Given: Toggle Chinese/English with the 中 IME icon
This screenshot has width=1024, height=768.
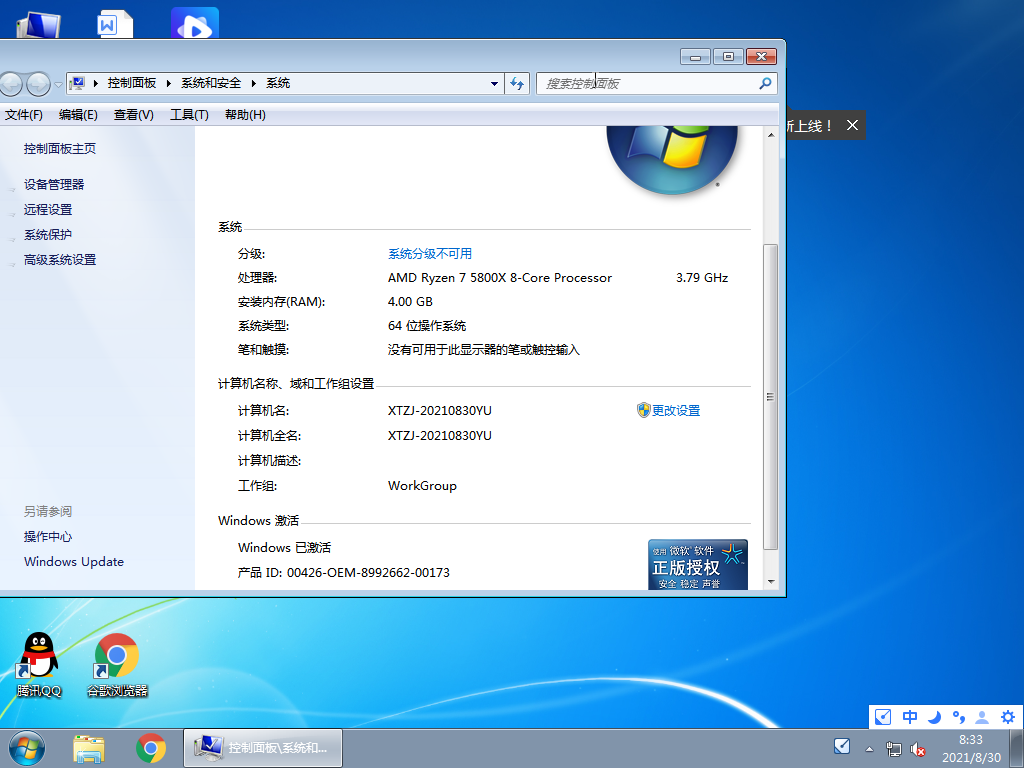Looking at the screenshot, I should (x=909, y=717).
